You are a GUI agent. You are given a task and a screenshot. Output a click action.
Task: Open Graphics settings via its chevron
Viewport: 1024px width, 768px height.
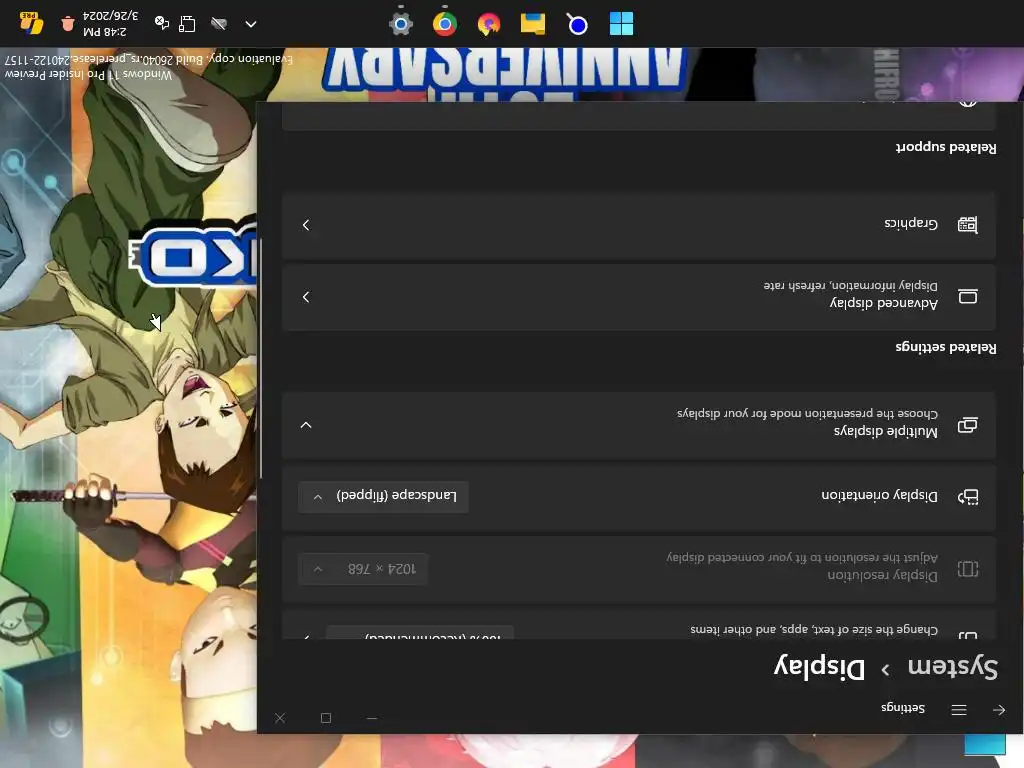coord(306,225)
